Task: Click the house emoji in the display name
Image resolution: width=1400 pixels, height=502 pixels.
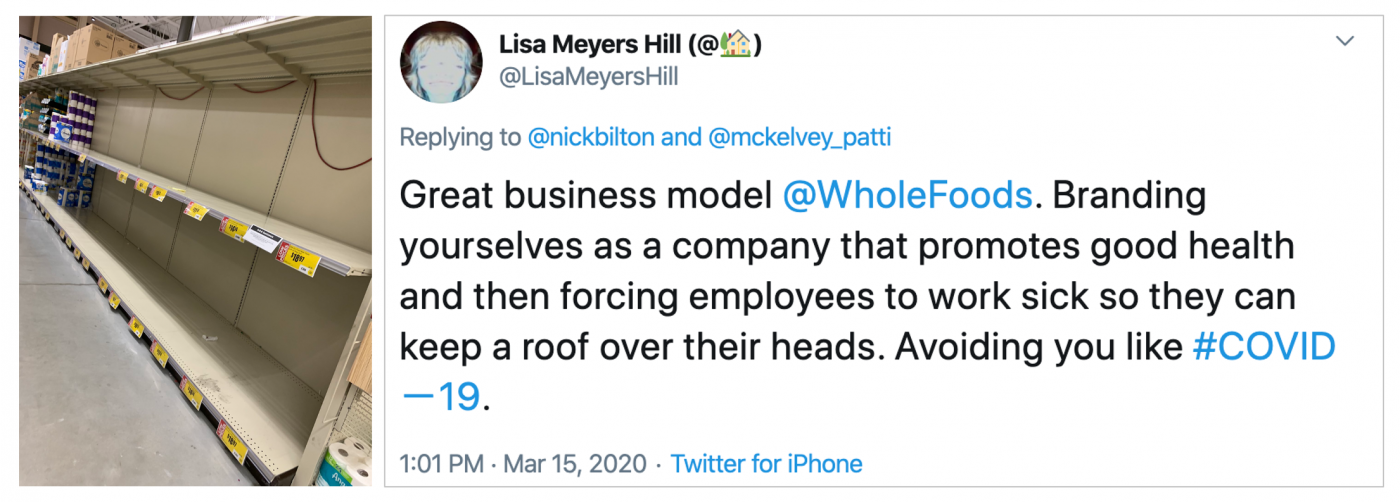Action: coord(735,45)
